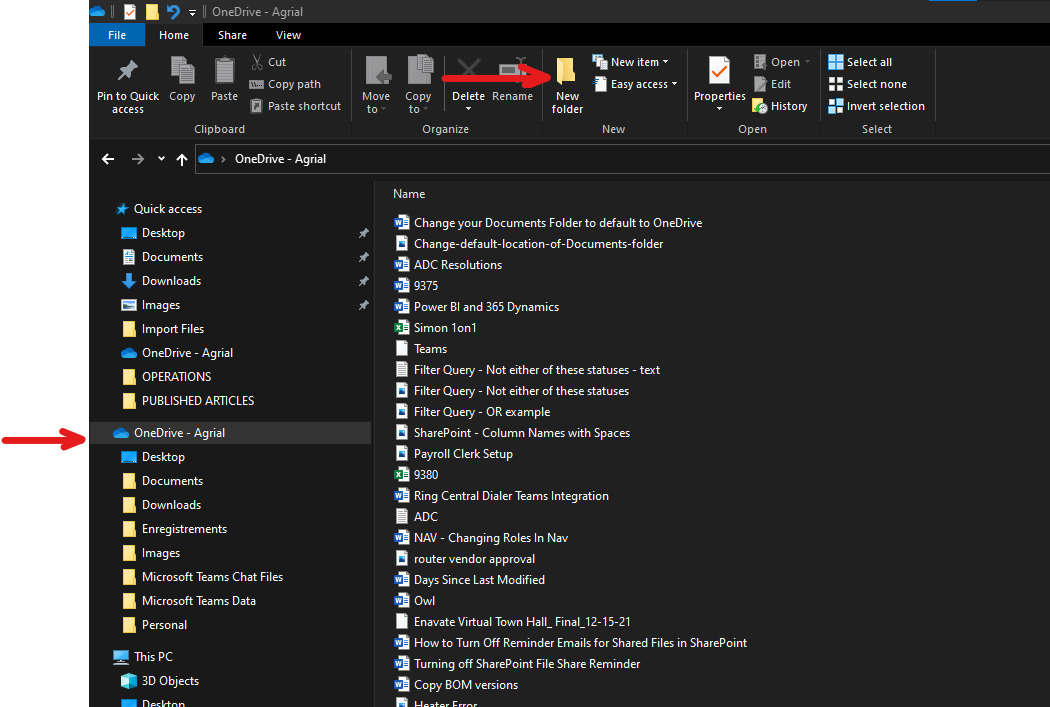Click the Back arrow navigation button

[108, 159]
